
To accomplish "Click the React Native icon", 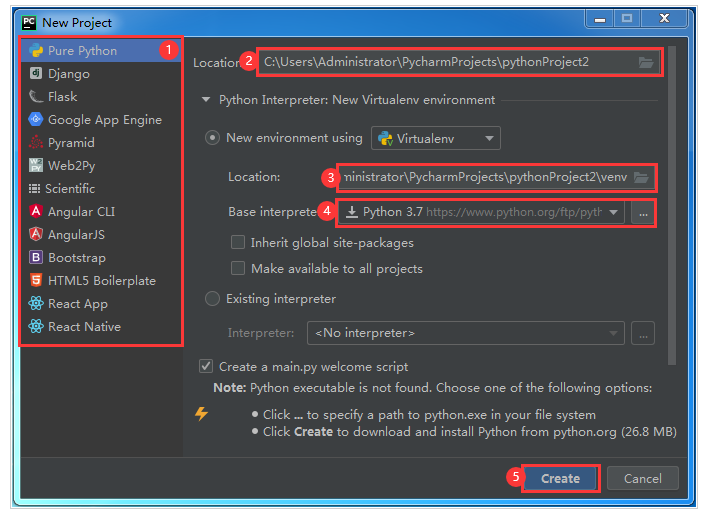I will (36, 326).
